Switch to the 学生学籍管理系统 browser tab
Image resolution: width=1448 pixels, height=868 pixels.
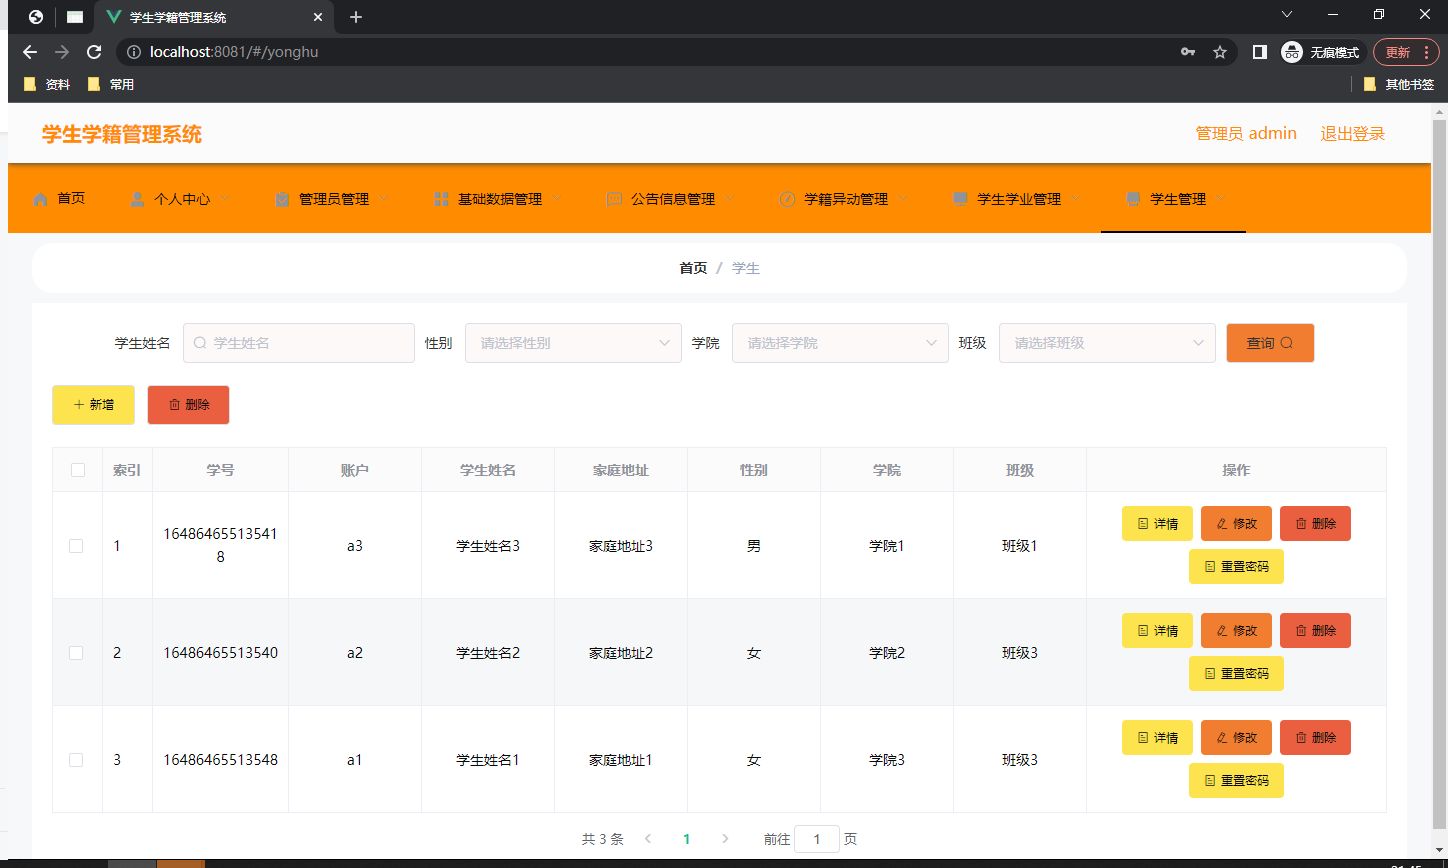pos(212,17)
